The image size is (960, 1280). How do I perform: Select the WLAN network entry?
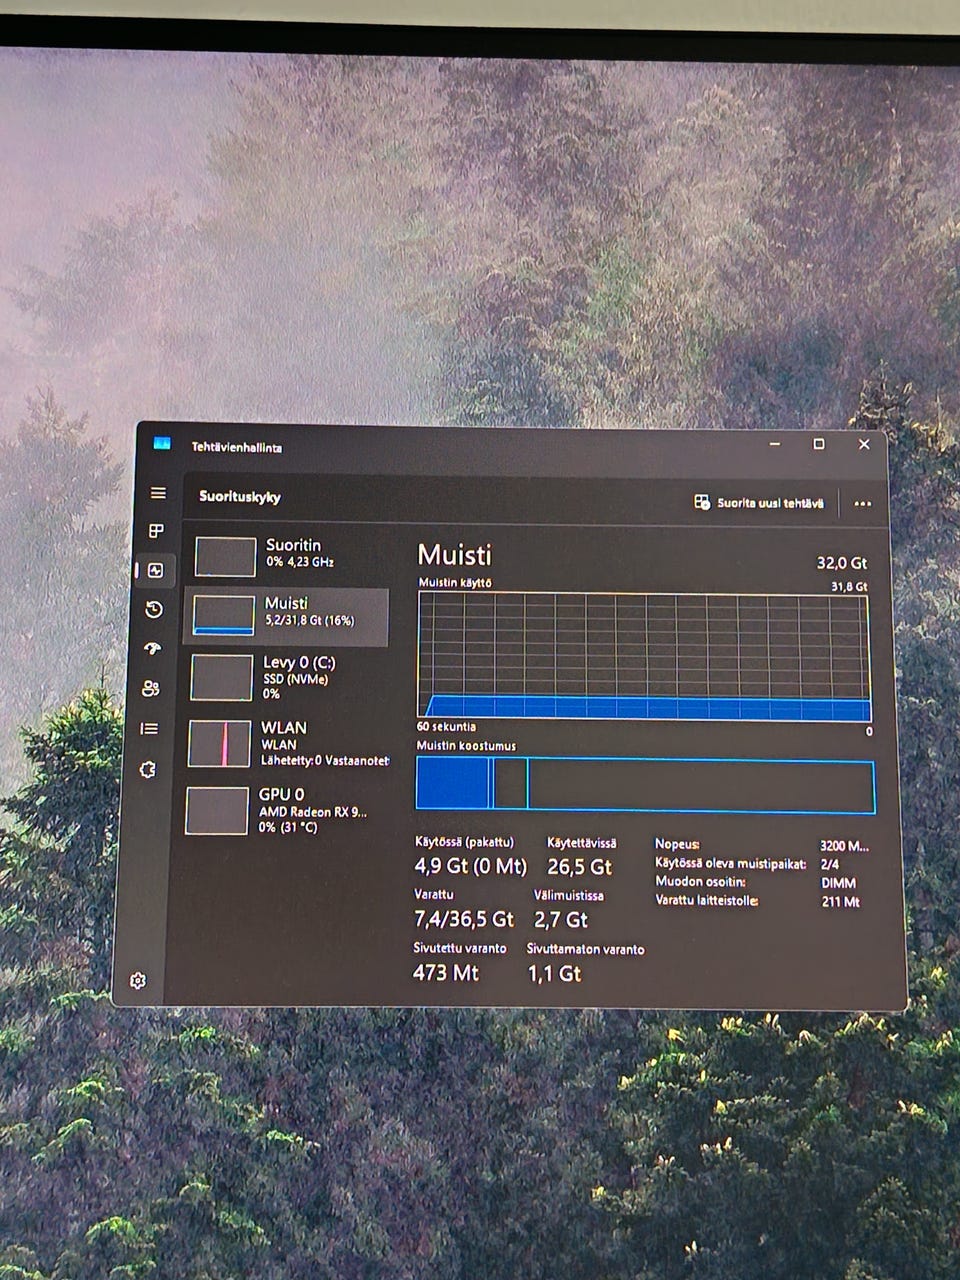(x=286, y=743)
